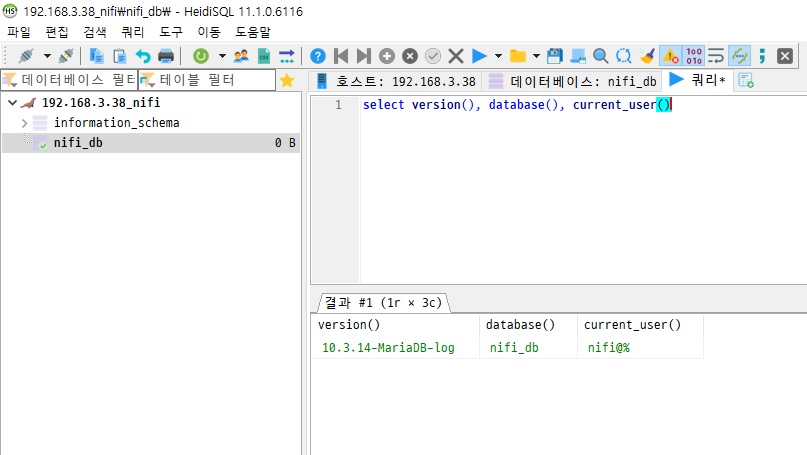Click the delete row circle-x icon
The image size is (807, 455).
(410, 56)
